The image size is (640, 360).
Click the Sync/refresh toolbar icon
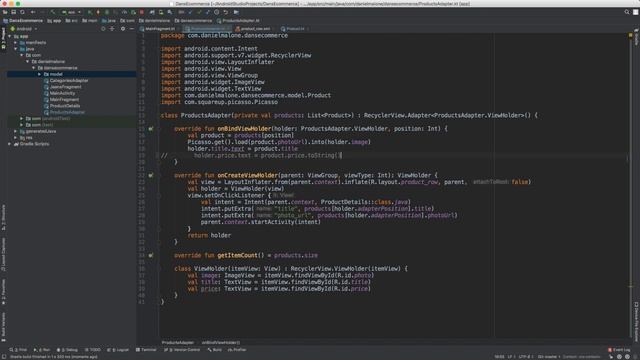(22, 12)
